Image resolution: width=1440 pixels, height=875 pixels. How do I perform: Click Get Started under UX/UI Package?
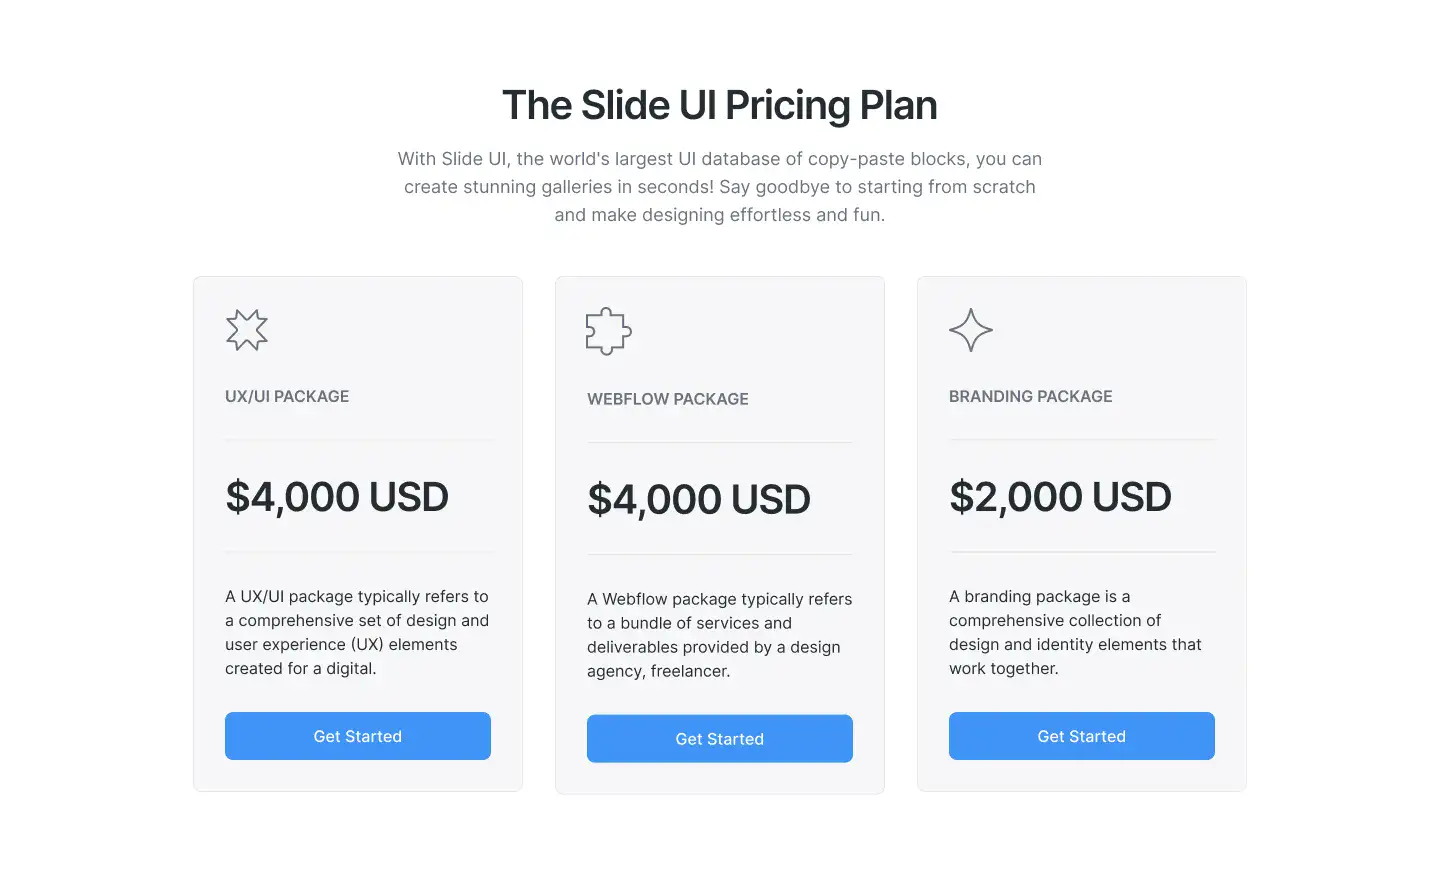[x=358, y=736]
